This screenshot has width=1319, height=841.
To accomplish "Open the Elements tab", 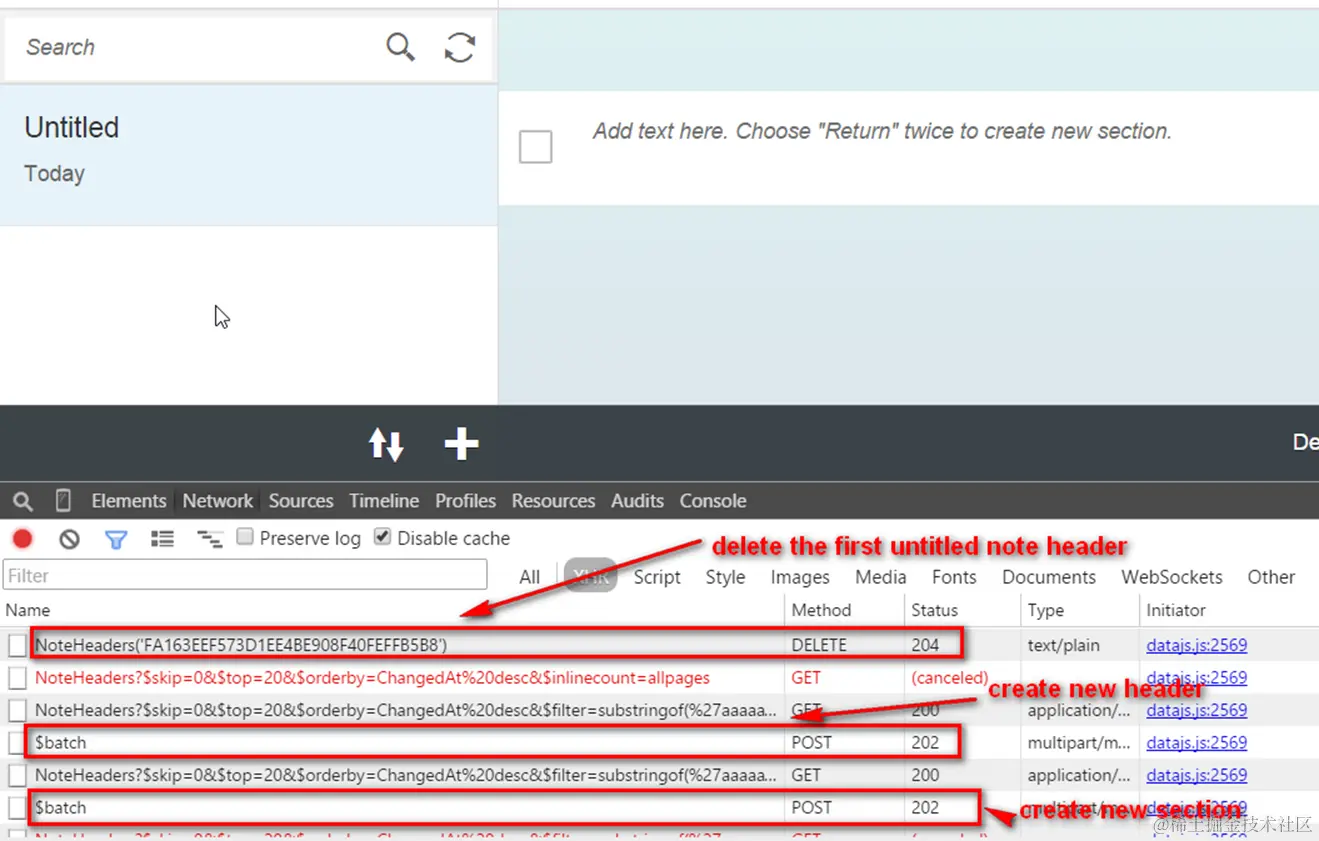I will (x=129, y=501).
